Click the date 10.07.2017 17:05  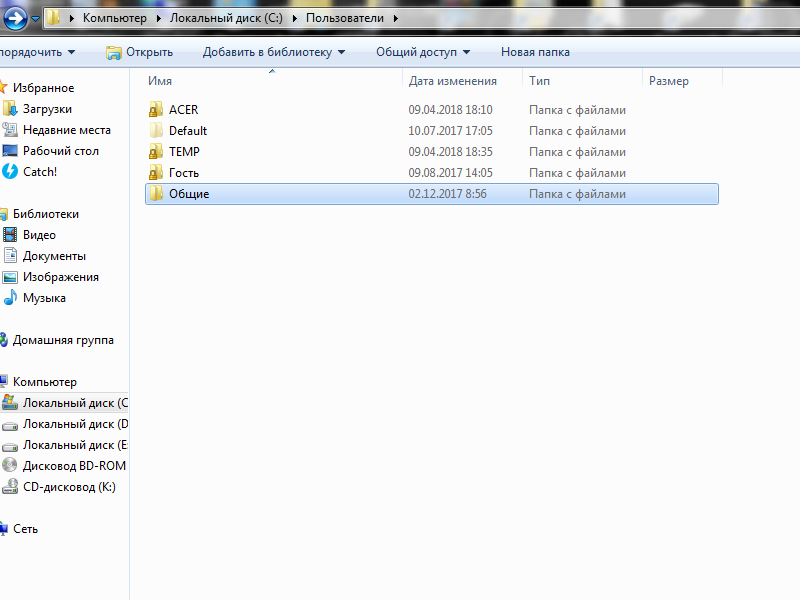tap(451, 131)
